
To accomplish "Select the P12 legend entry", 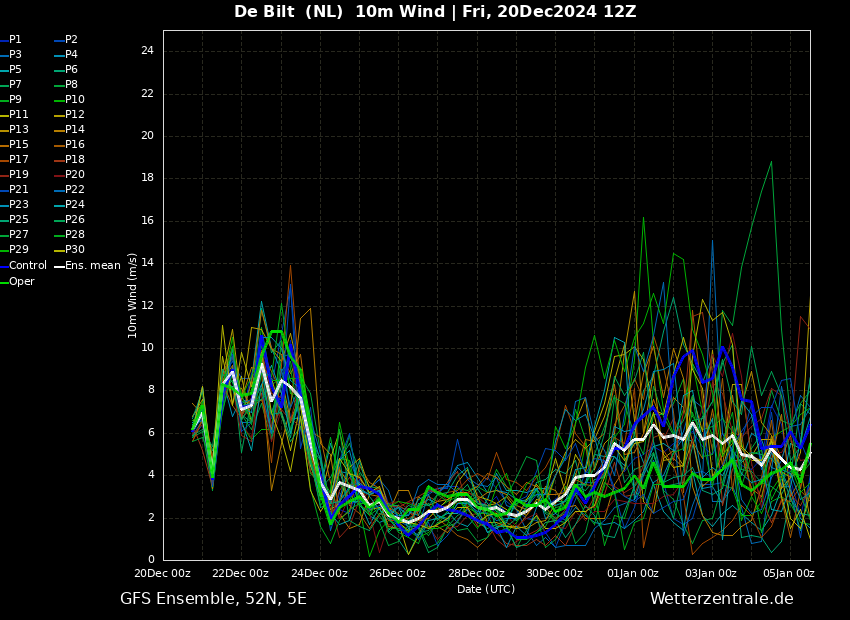I will point(75,114).
